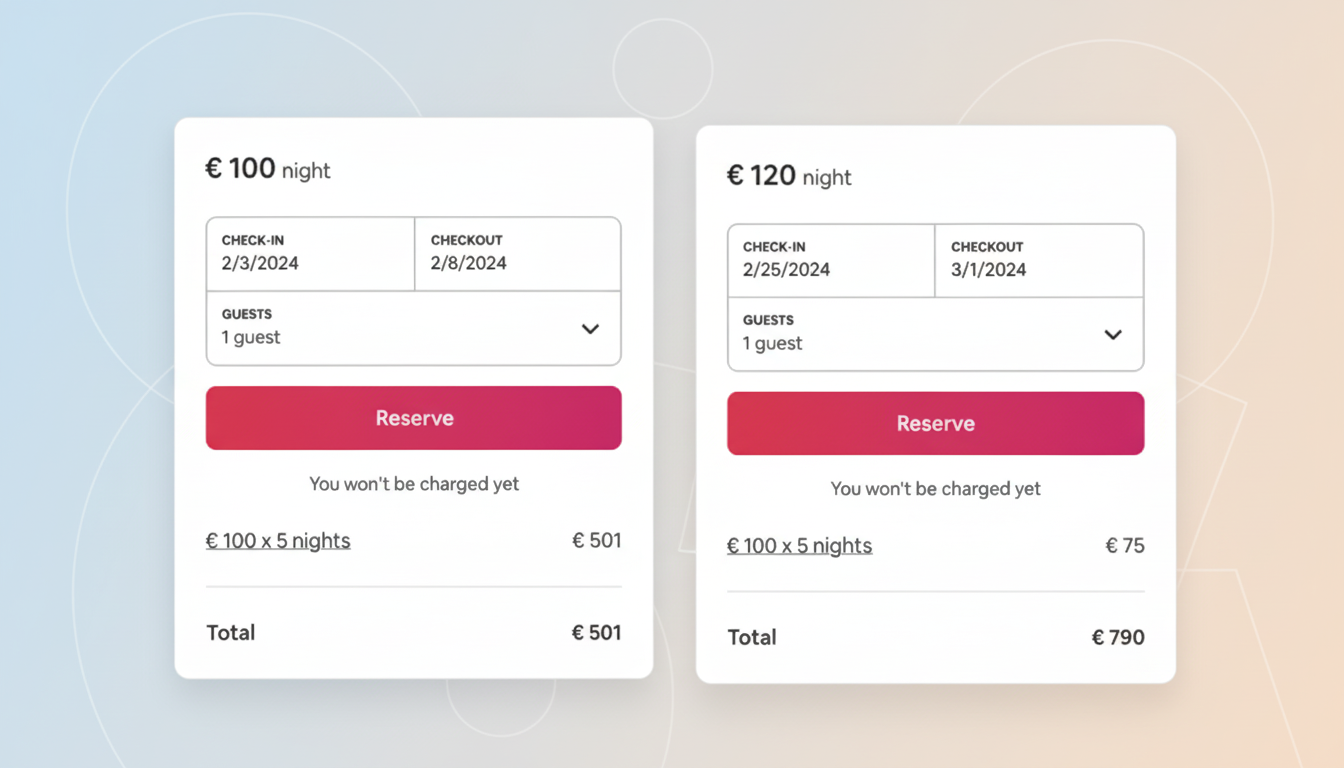Click the Total amount of € 790
The width and height of the screenshot is (1344, 768).
click(1119, 637)
